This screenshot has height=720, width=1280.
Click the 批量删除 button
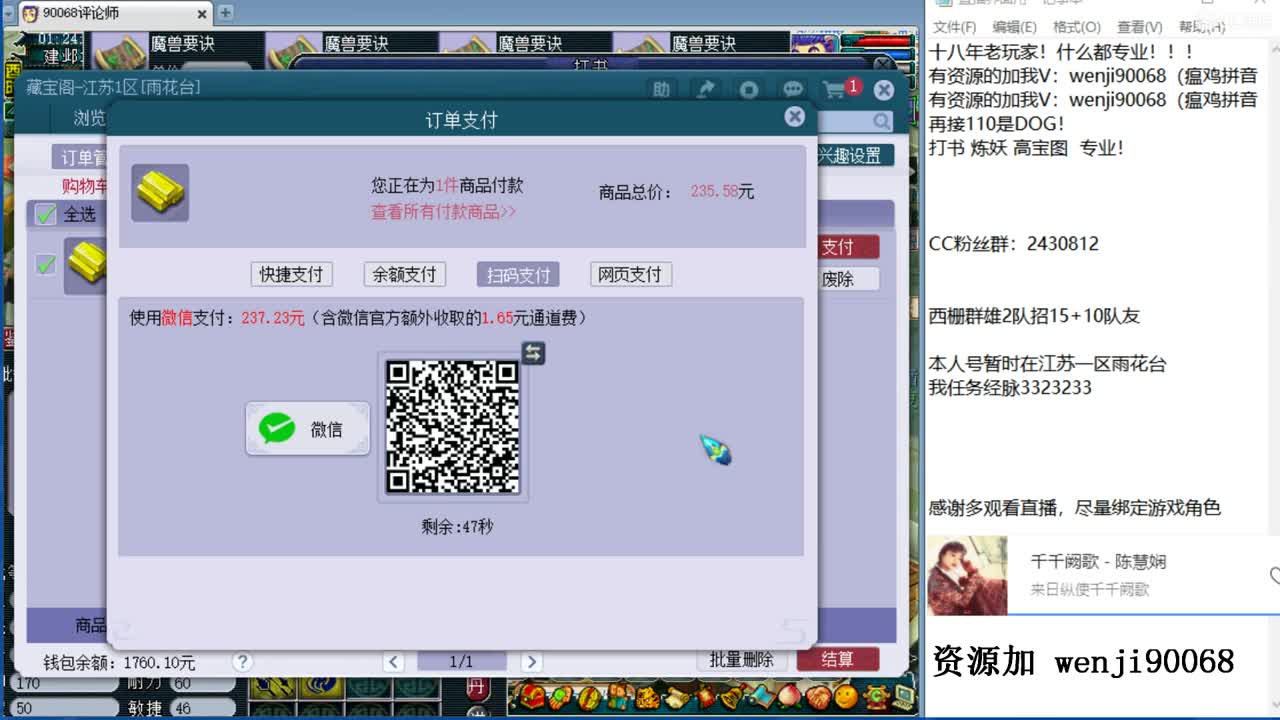click(x=742, y=659)
